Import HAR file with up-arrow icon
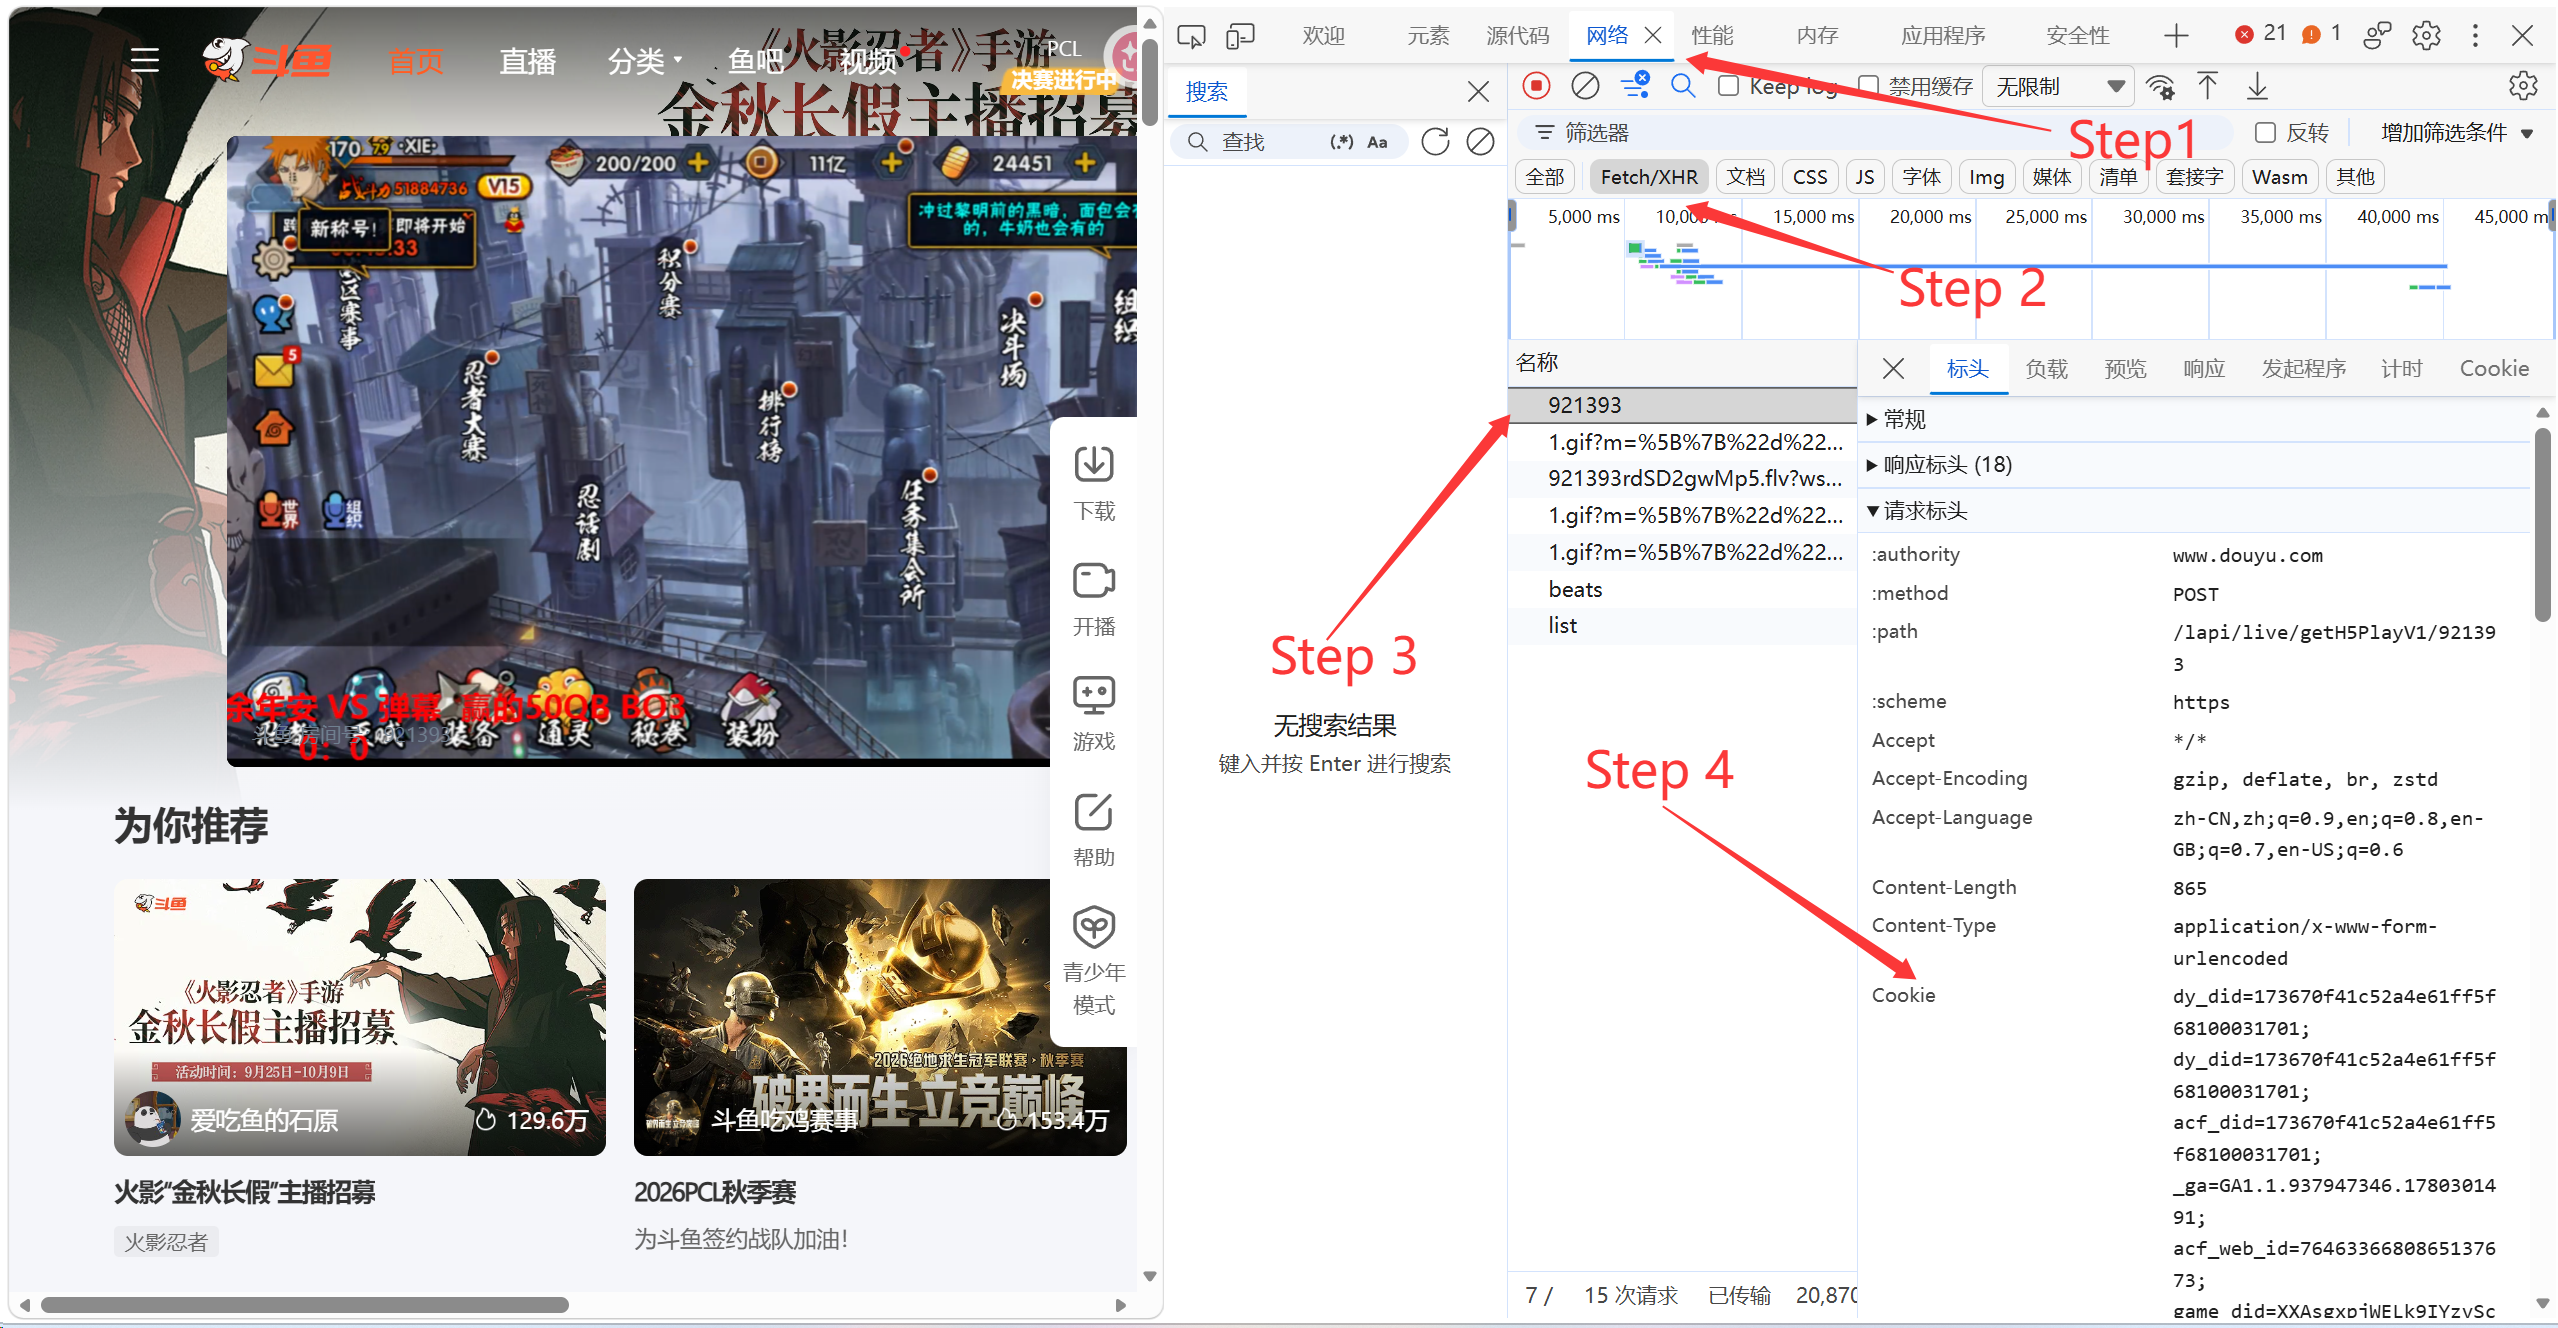2558x1328 pixels. coord(2208,87)
